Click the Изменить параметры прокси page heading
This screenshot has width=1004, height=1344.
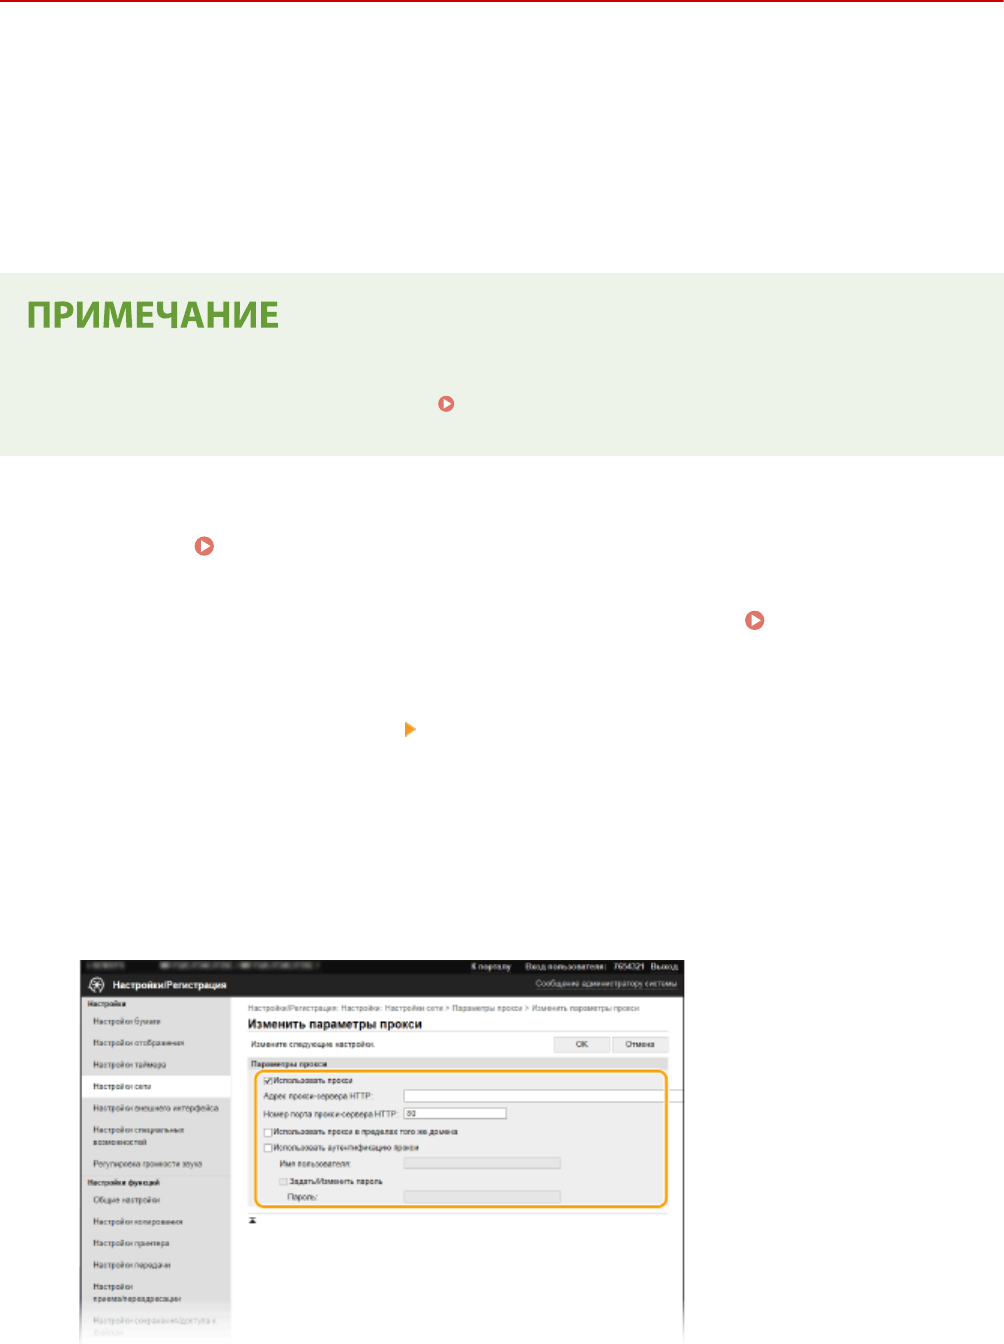click(x=335, y=1025)
